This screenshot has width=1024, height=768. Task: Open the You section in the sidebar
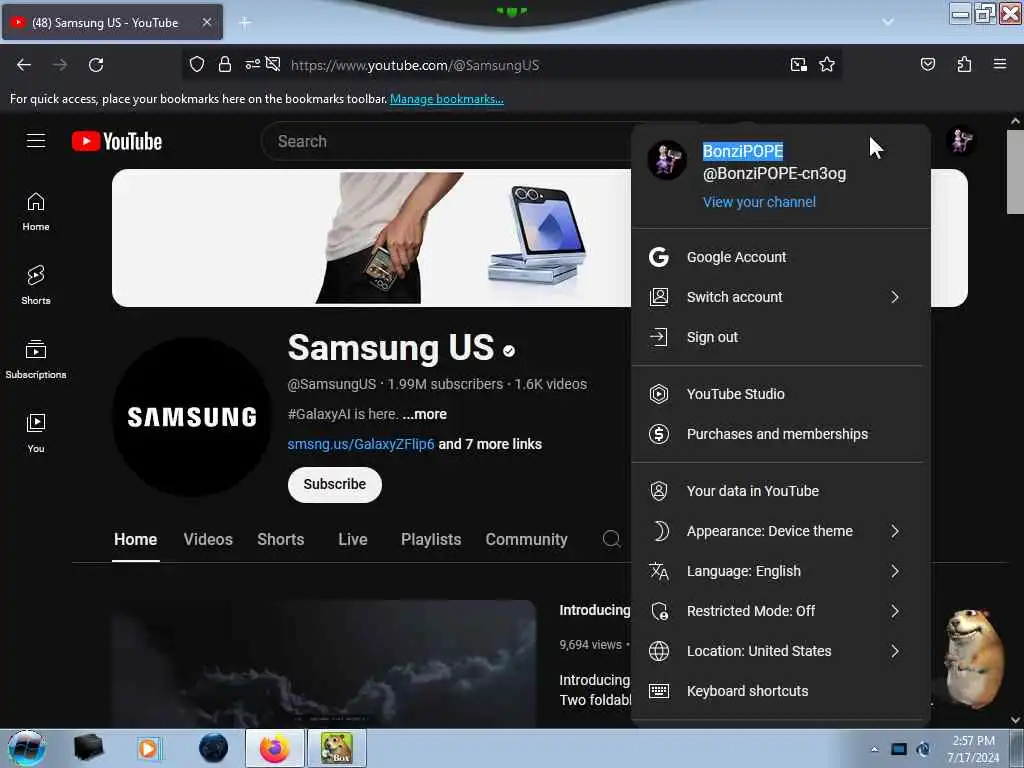(x=36, y=433)
